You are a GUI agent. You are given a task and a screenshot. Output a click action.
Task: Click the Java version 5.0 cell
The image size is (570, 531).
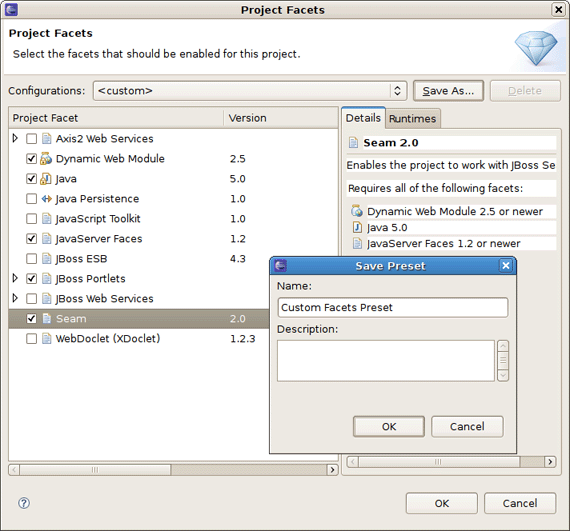pos(238,178)
